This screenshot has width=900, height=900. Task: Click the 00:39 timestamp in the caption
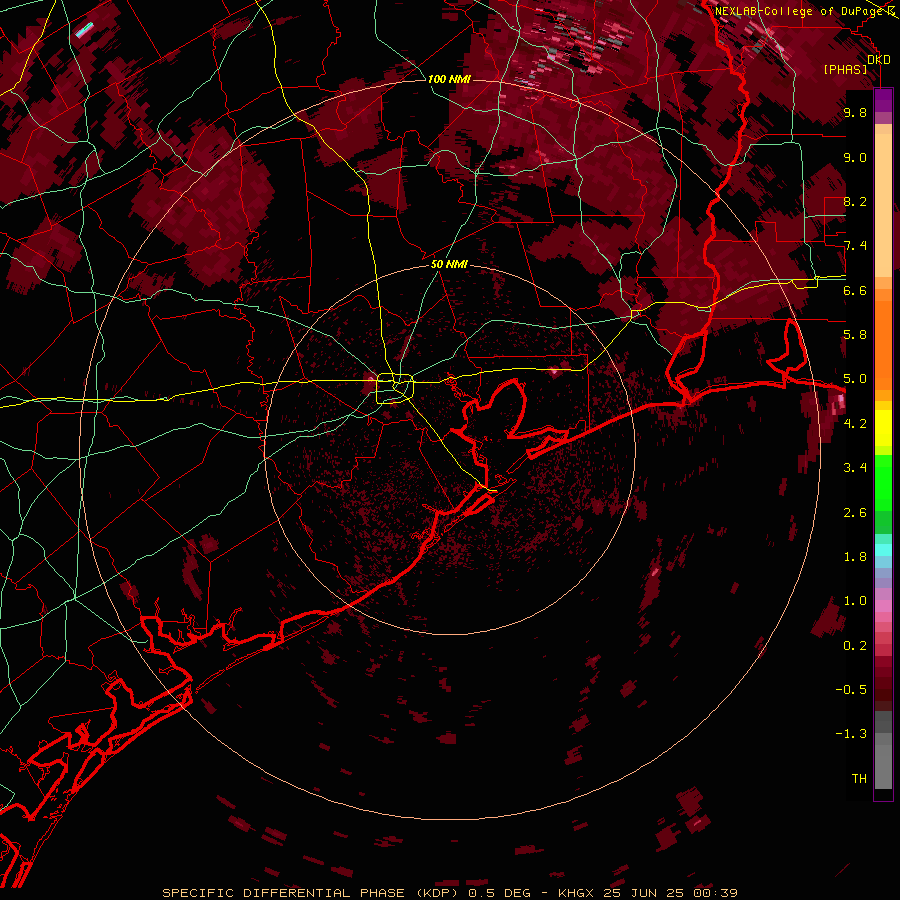point(715,893)
